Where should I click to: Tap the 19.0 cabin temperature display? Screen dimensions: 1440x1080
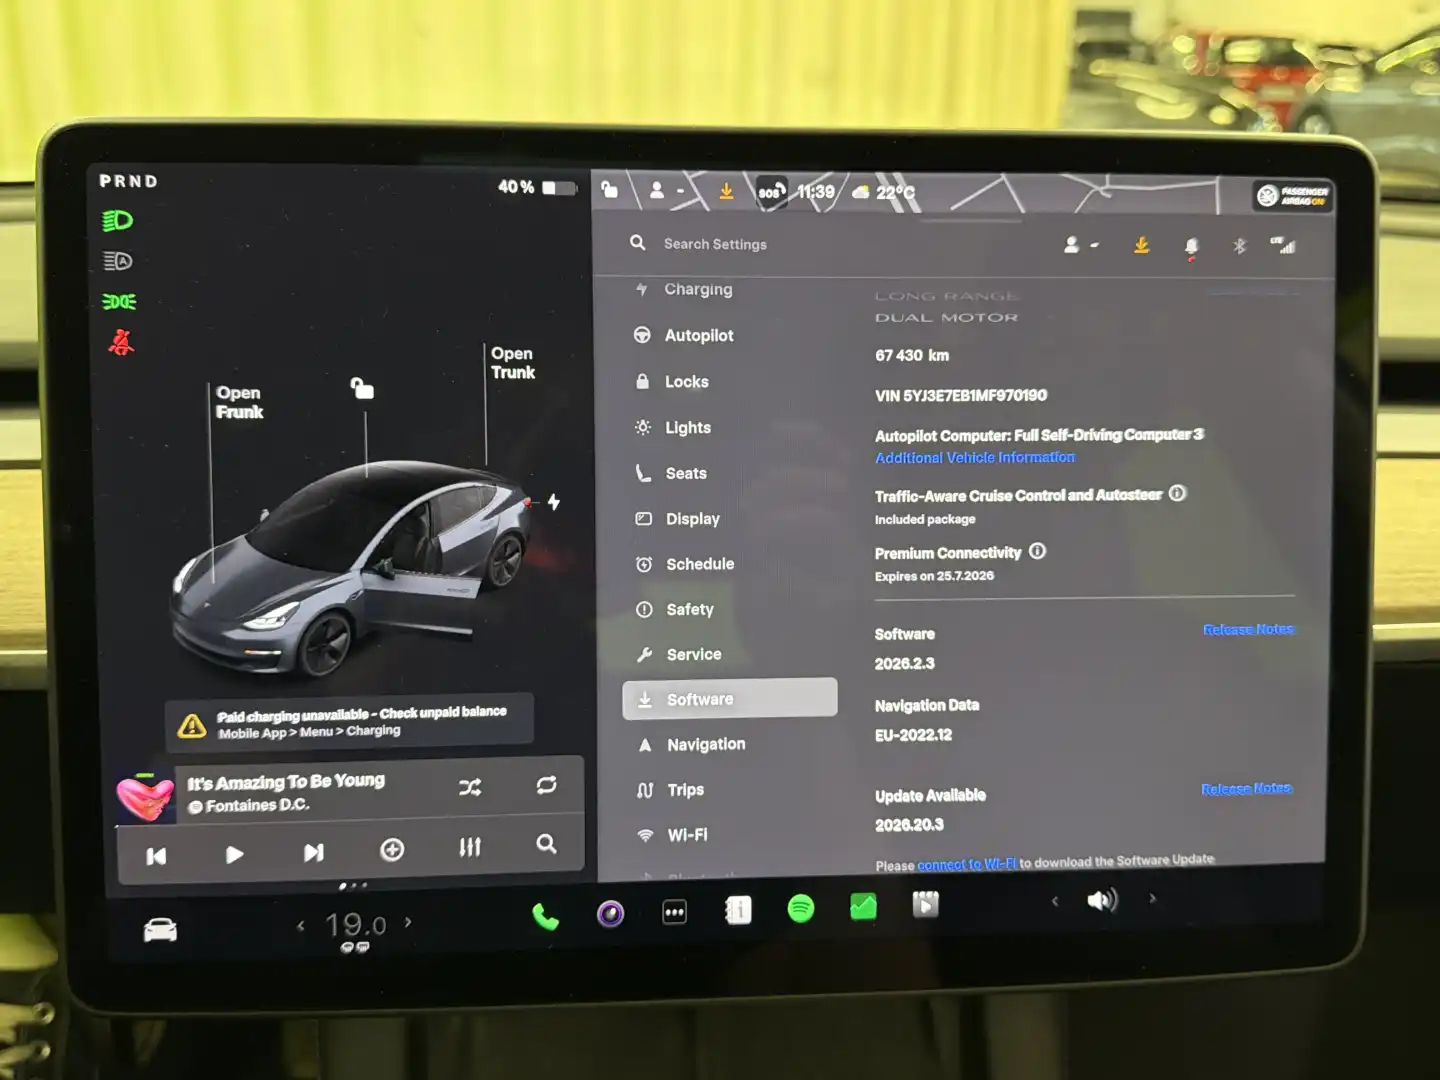click(356, 925)
